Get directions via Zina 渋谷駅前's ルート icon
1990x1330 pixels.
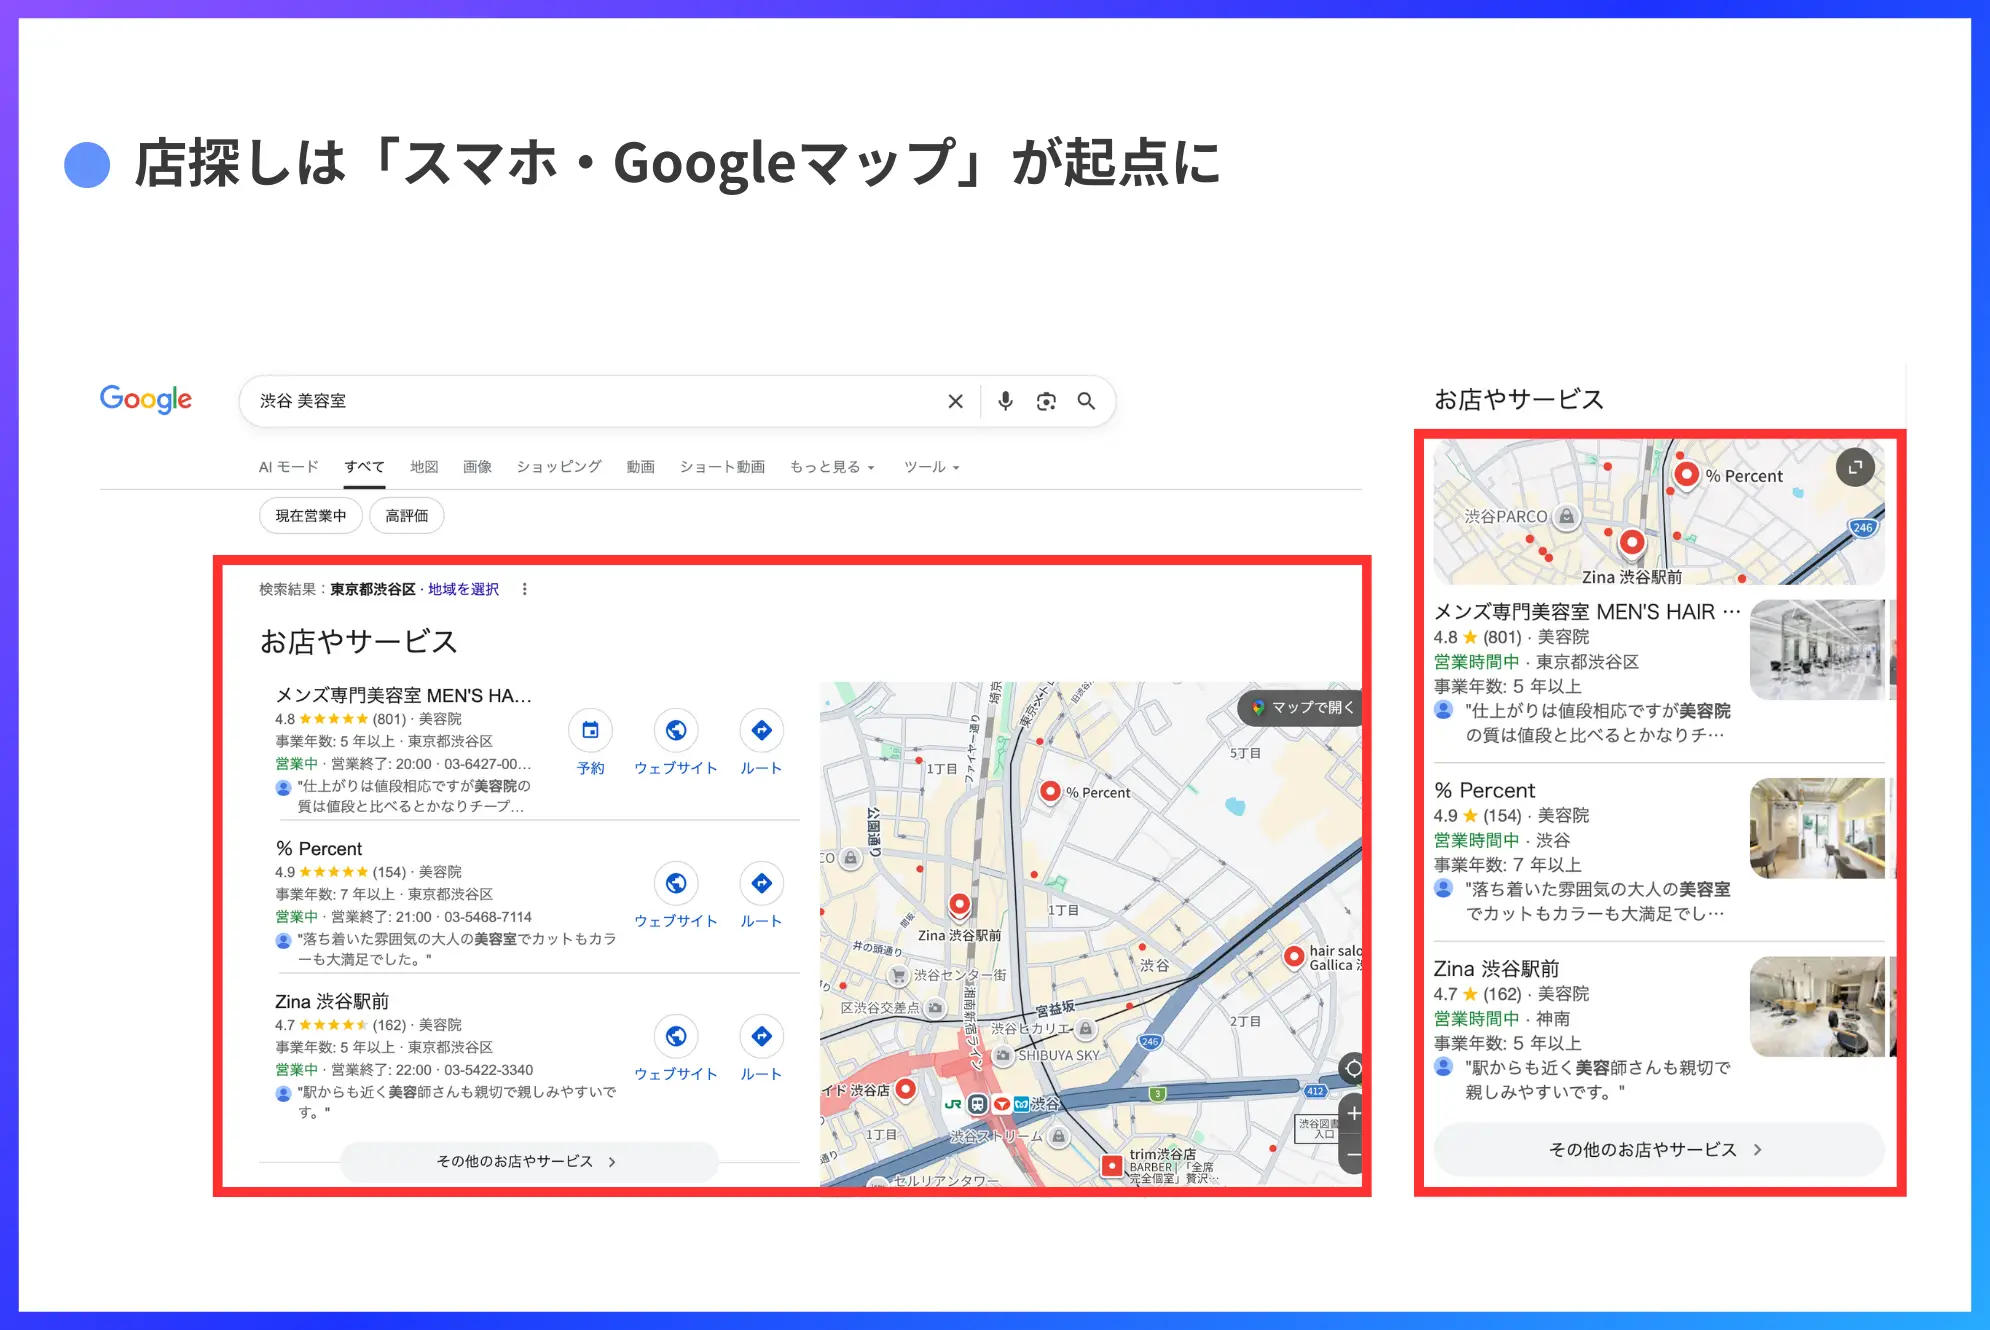[761, 1038]
